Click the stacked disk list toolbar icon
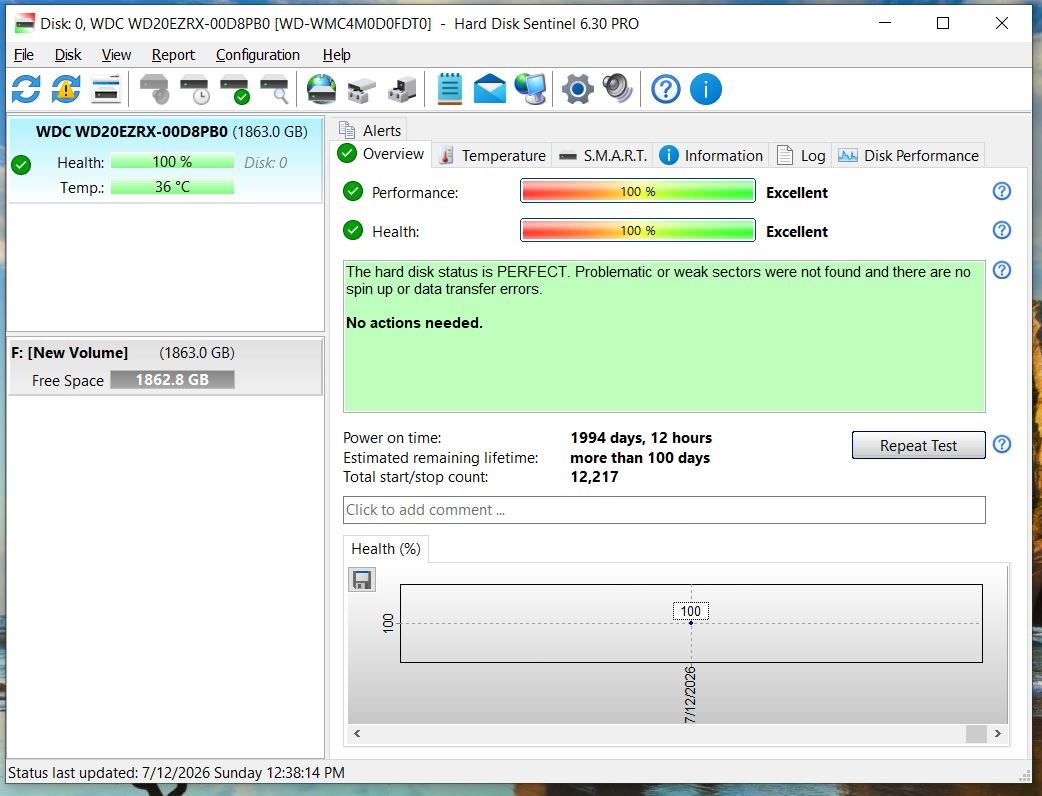Viewport: 1042px width, 796px height. coord(106,88)
